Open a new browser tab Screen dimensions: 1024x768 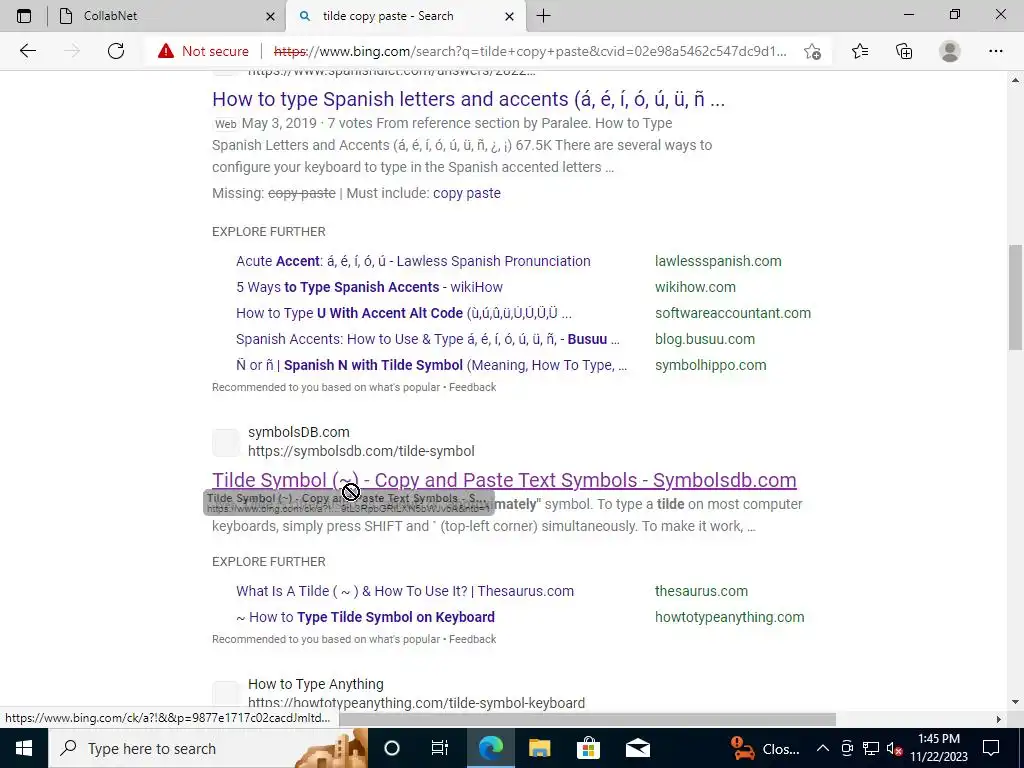[543, 16]
